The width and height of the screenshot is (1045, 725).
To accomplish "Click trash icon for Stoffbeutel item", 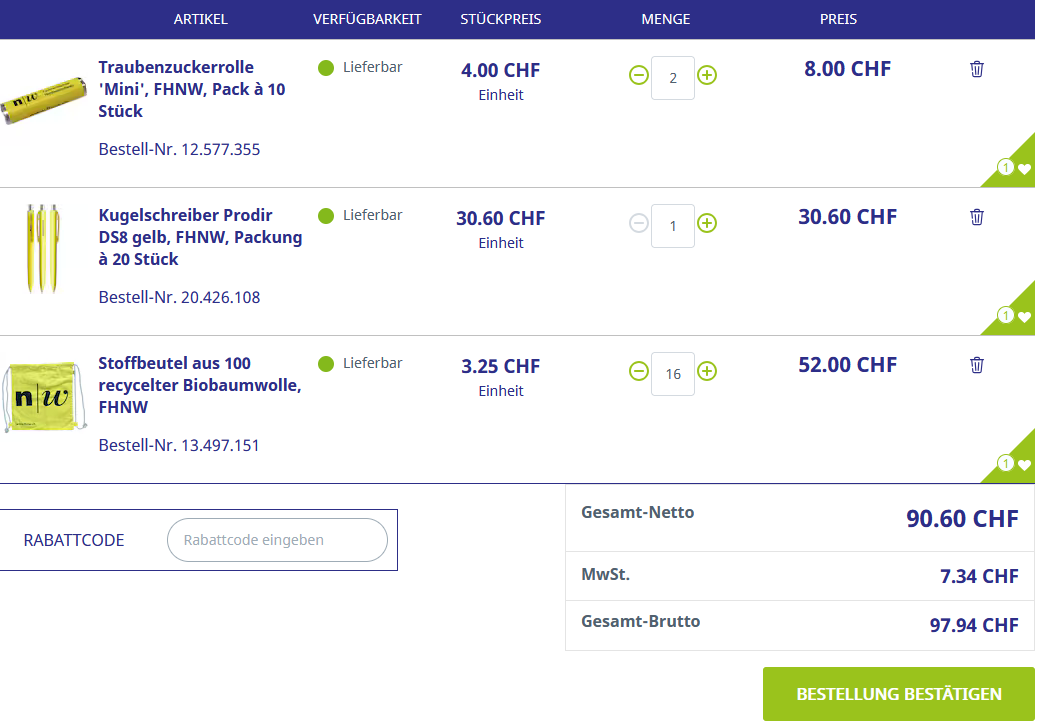I will pos(977,365).
